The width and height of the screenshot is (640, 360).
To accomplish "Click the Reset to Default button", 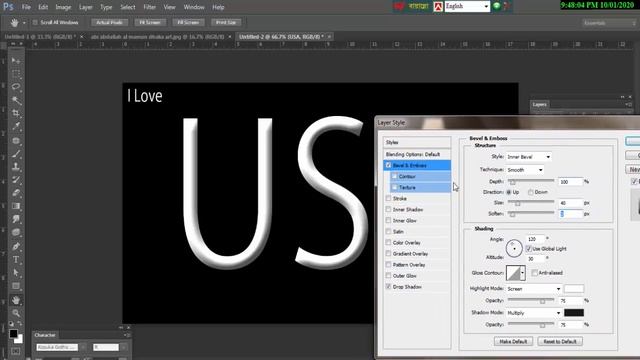I will (560, 341).
